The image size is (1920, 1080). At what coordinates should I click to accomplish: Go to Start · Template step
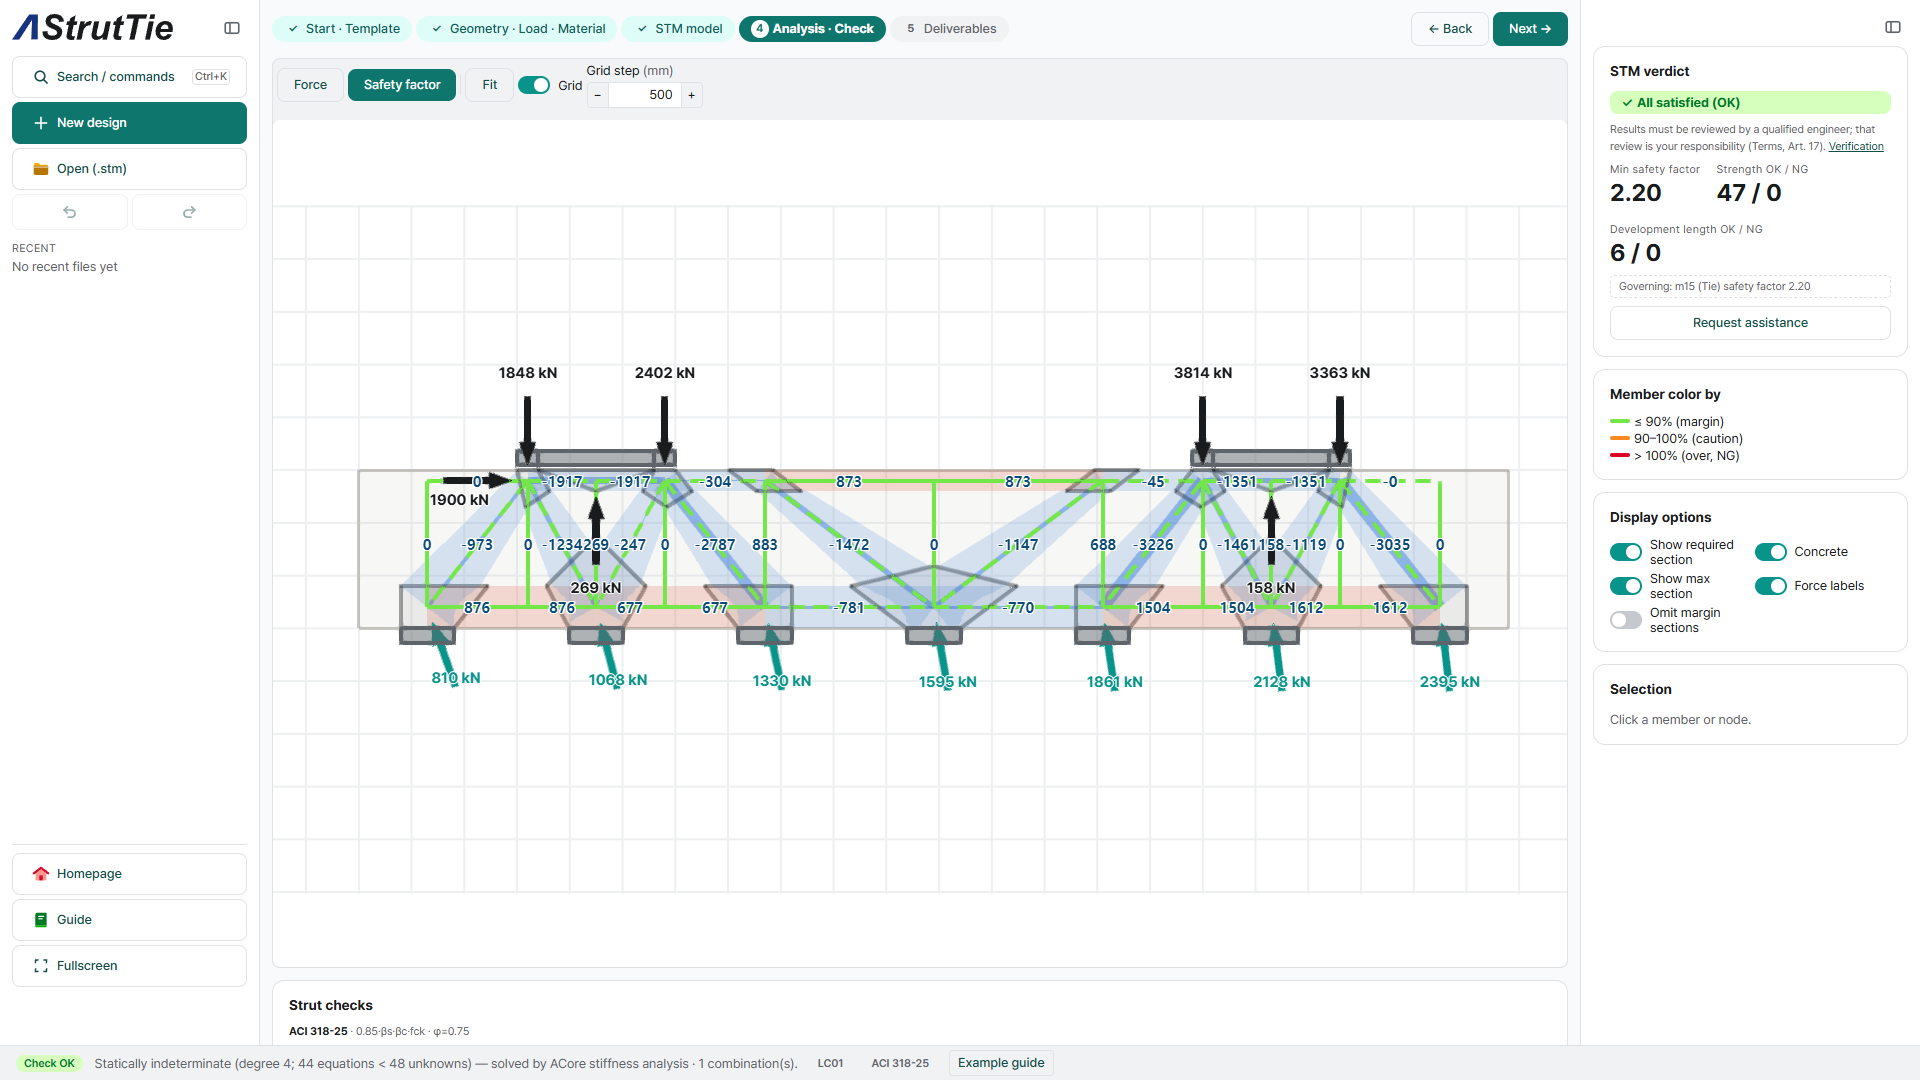343,29
